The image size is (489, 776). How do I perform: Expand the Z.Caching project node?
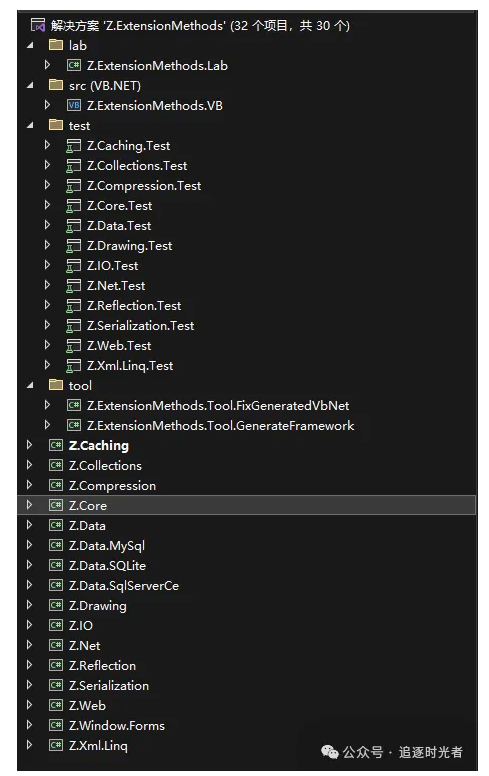click(29, 445)
